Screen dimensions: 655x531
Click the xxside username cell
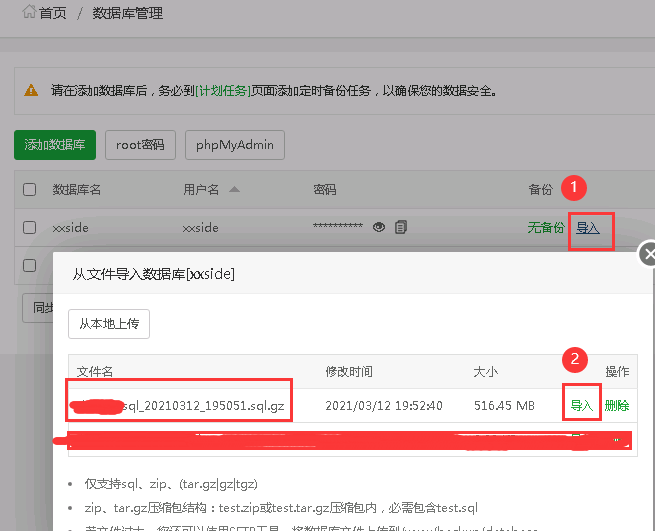coord(201,228)
